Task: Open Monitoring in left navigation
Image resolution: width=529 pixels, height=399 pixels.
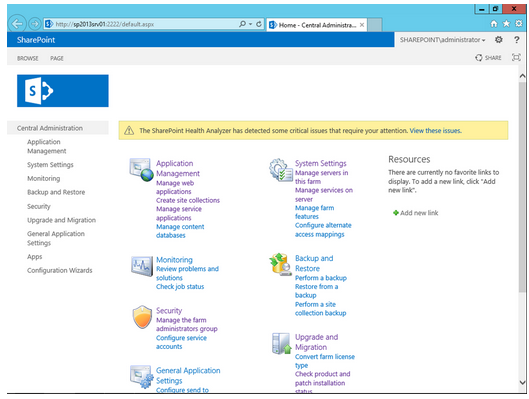Action: click(x=44, y=178)
